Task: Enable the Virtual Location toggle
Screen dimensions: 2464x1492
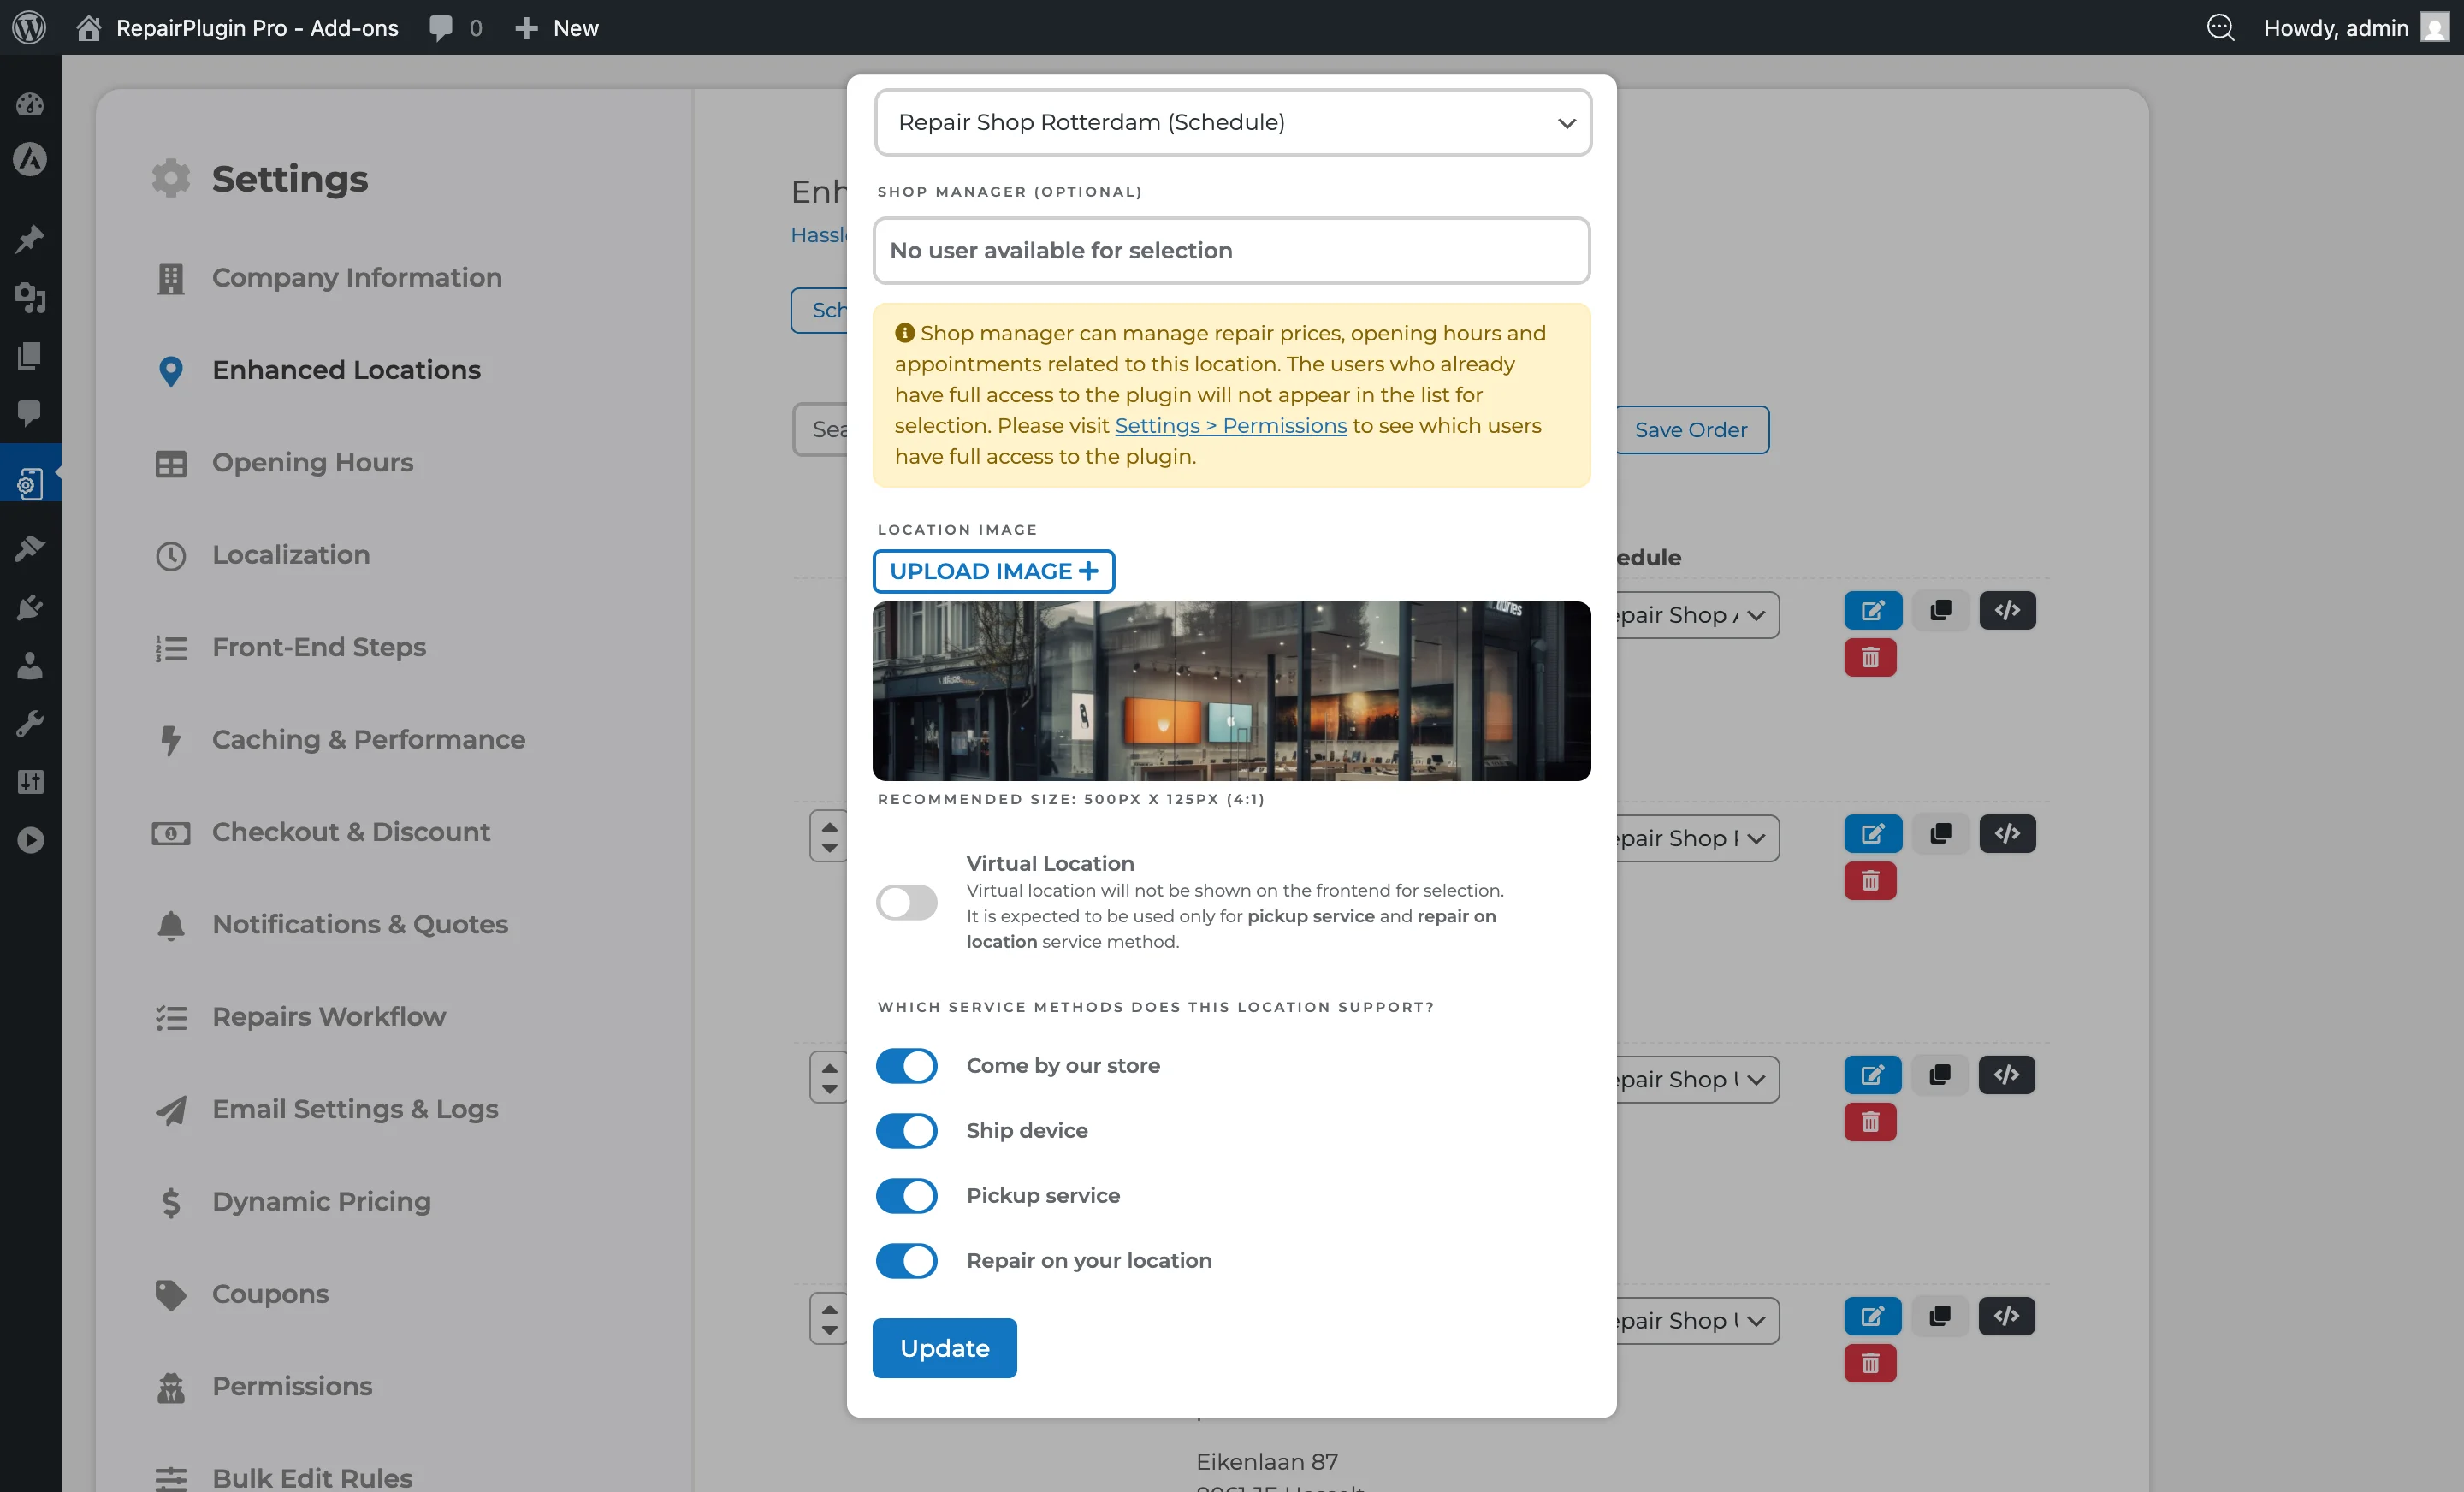Action: [906, 902]
